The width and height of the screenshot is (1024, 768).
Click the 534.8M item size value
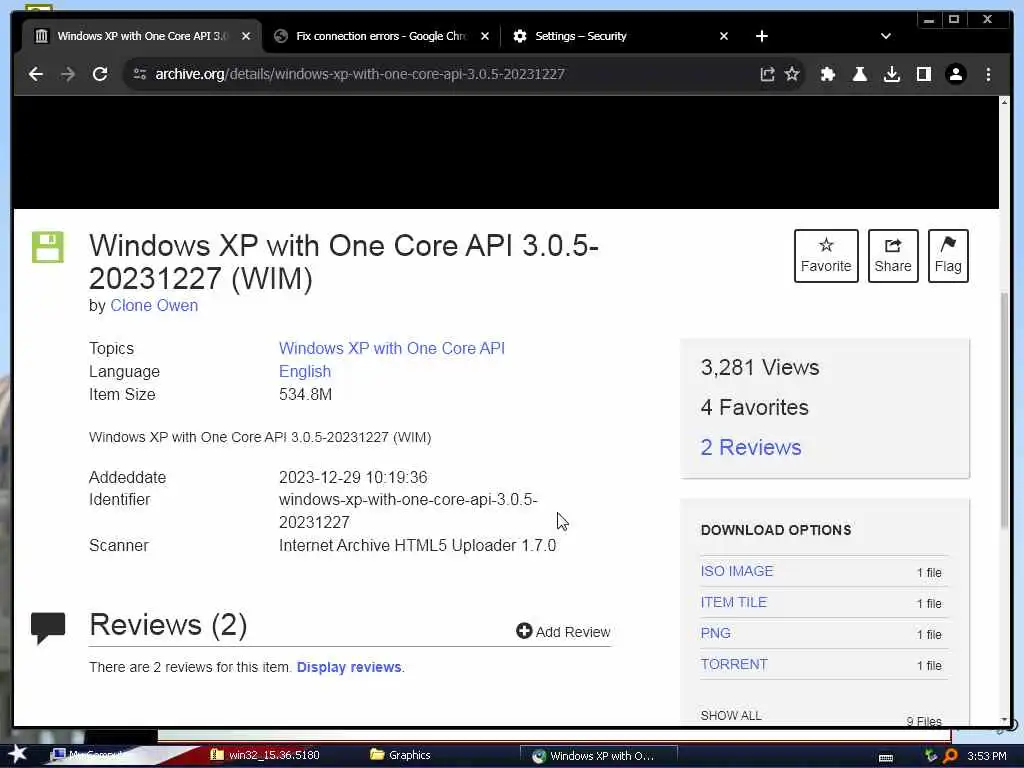[305, 394]
